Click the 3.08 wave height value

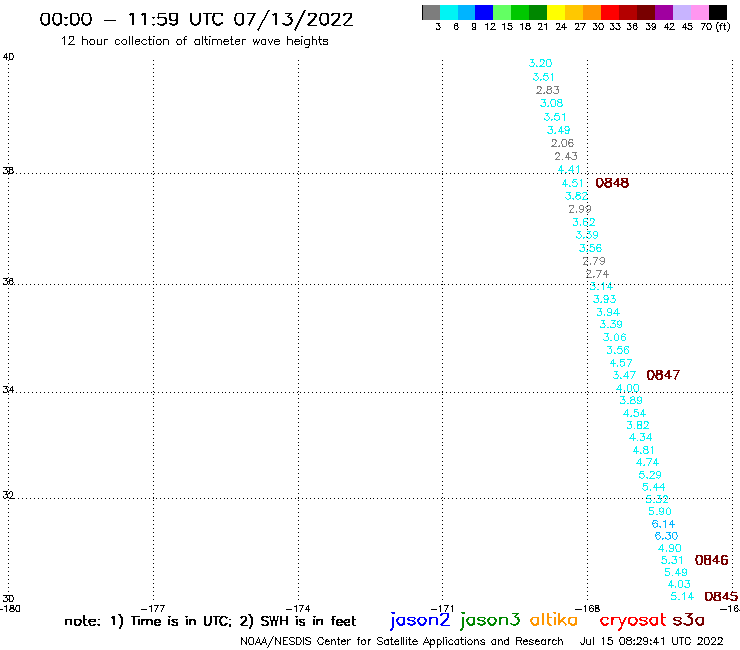[551, 103]
